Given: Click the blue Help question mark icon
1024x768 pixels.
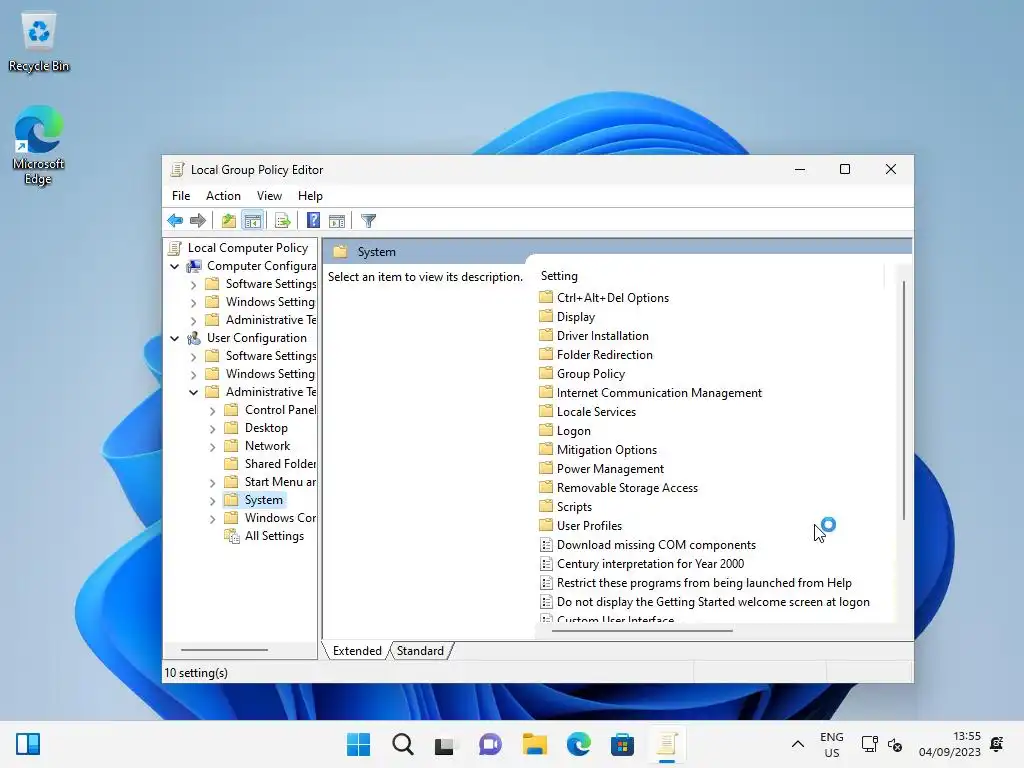Looking at the screenshot, I should coord(313,221).
